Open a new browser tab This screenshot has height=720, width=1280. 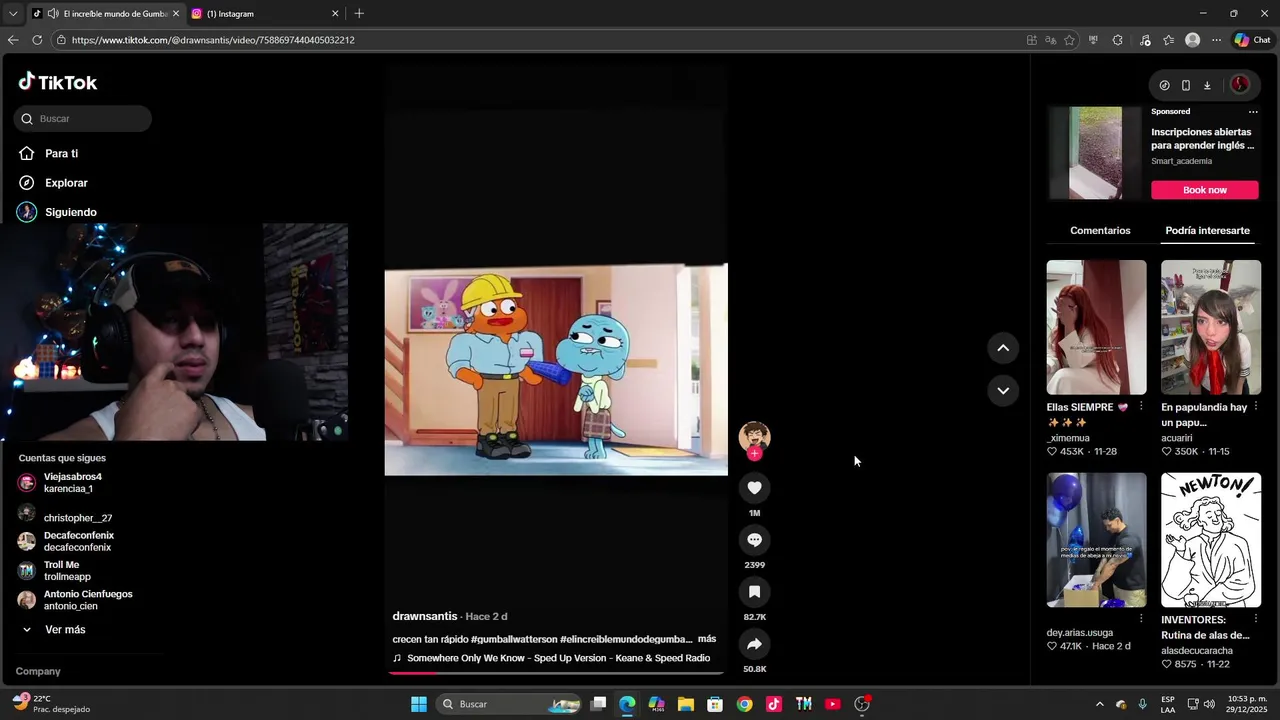click(359, 13)
